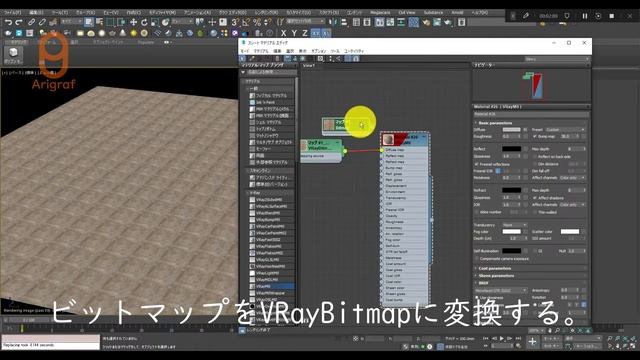Open the BRDF type dropdown

pos(501,291)
